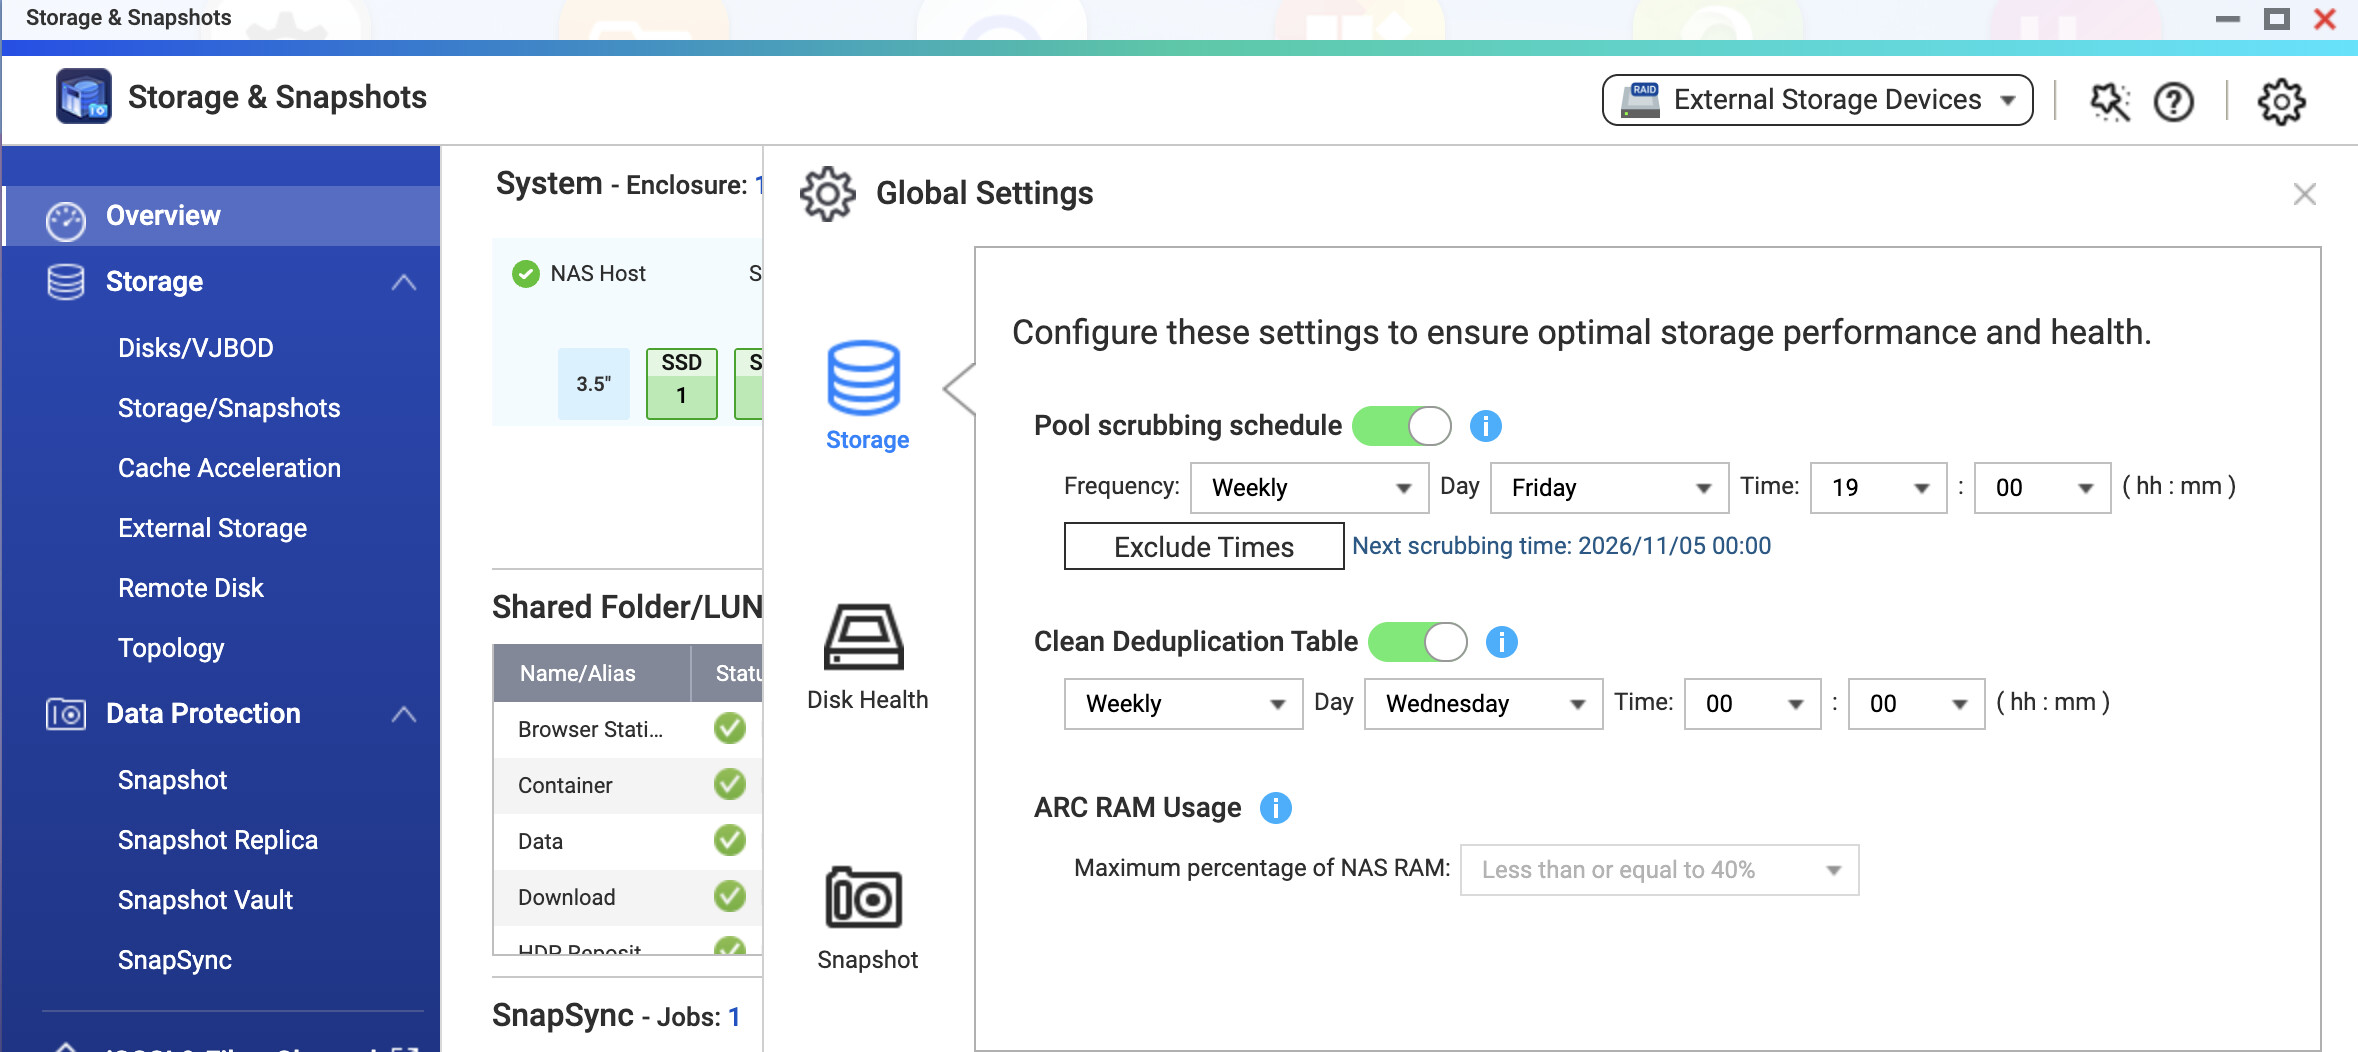Collapse the Storage sidebar section
This screenshot has height=1052, width=2358.
[x=403, y=282]
